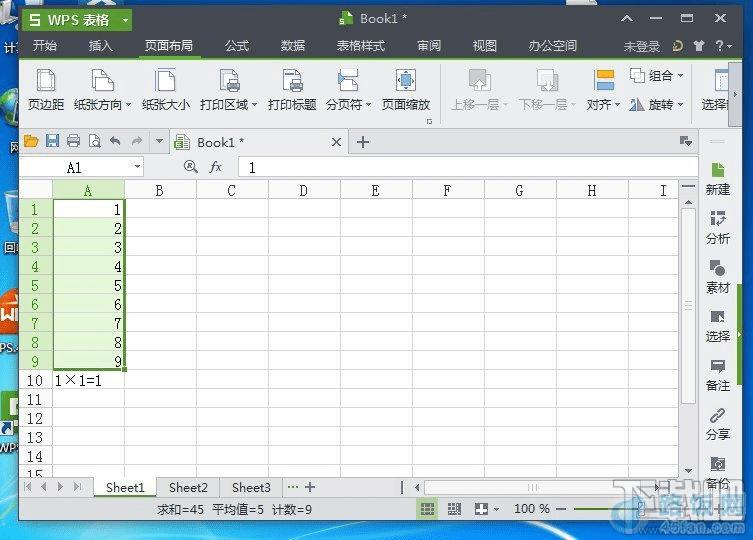753x540 pixels.
Task: Click the fx insert function icon
Action: (216, 167)
